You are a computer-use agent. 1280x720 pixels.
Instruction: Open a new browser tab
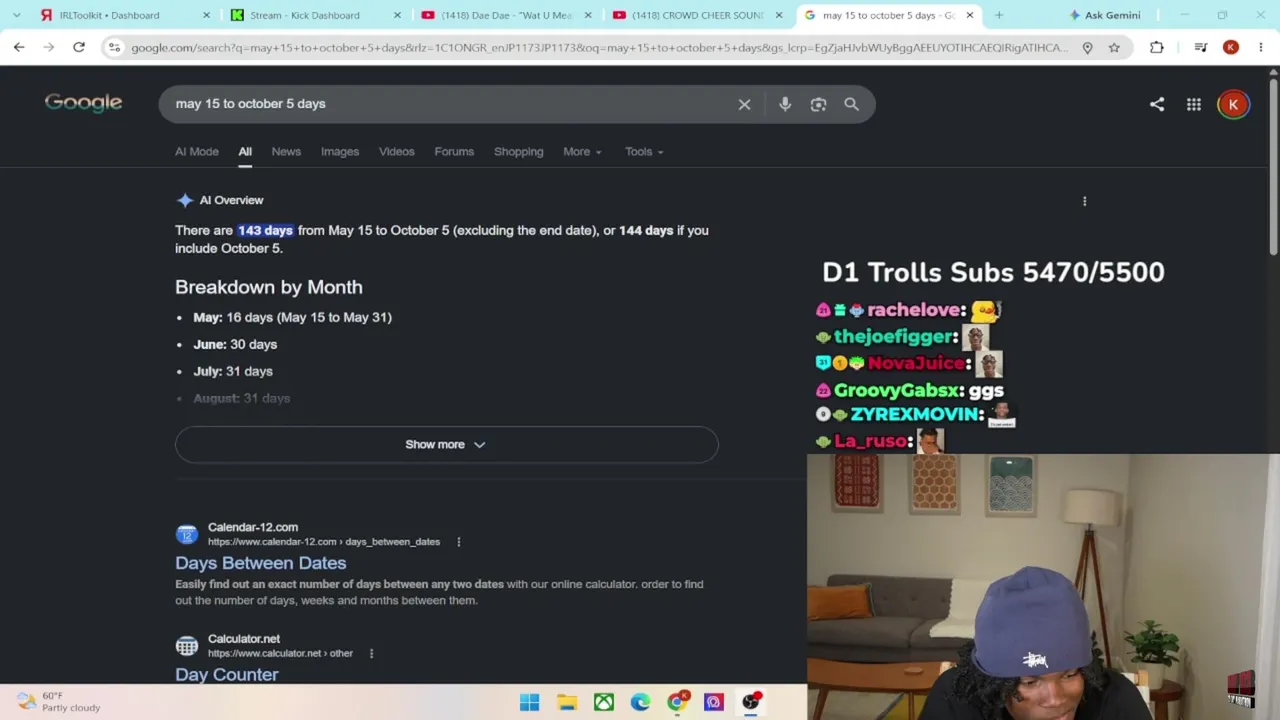[999, 15]
